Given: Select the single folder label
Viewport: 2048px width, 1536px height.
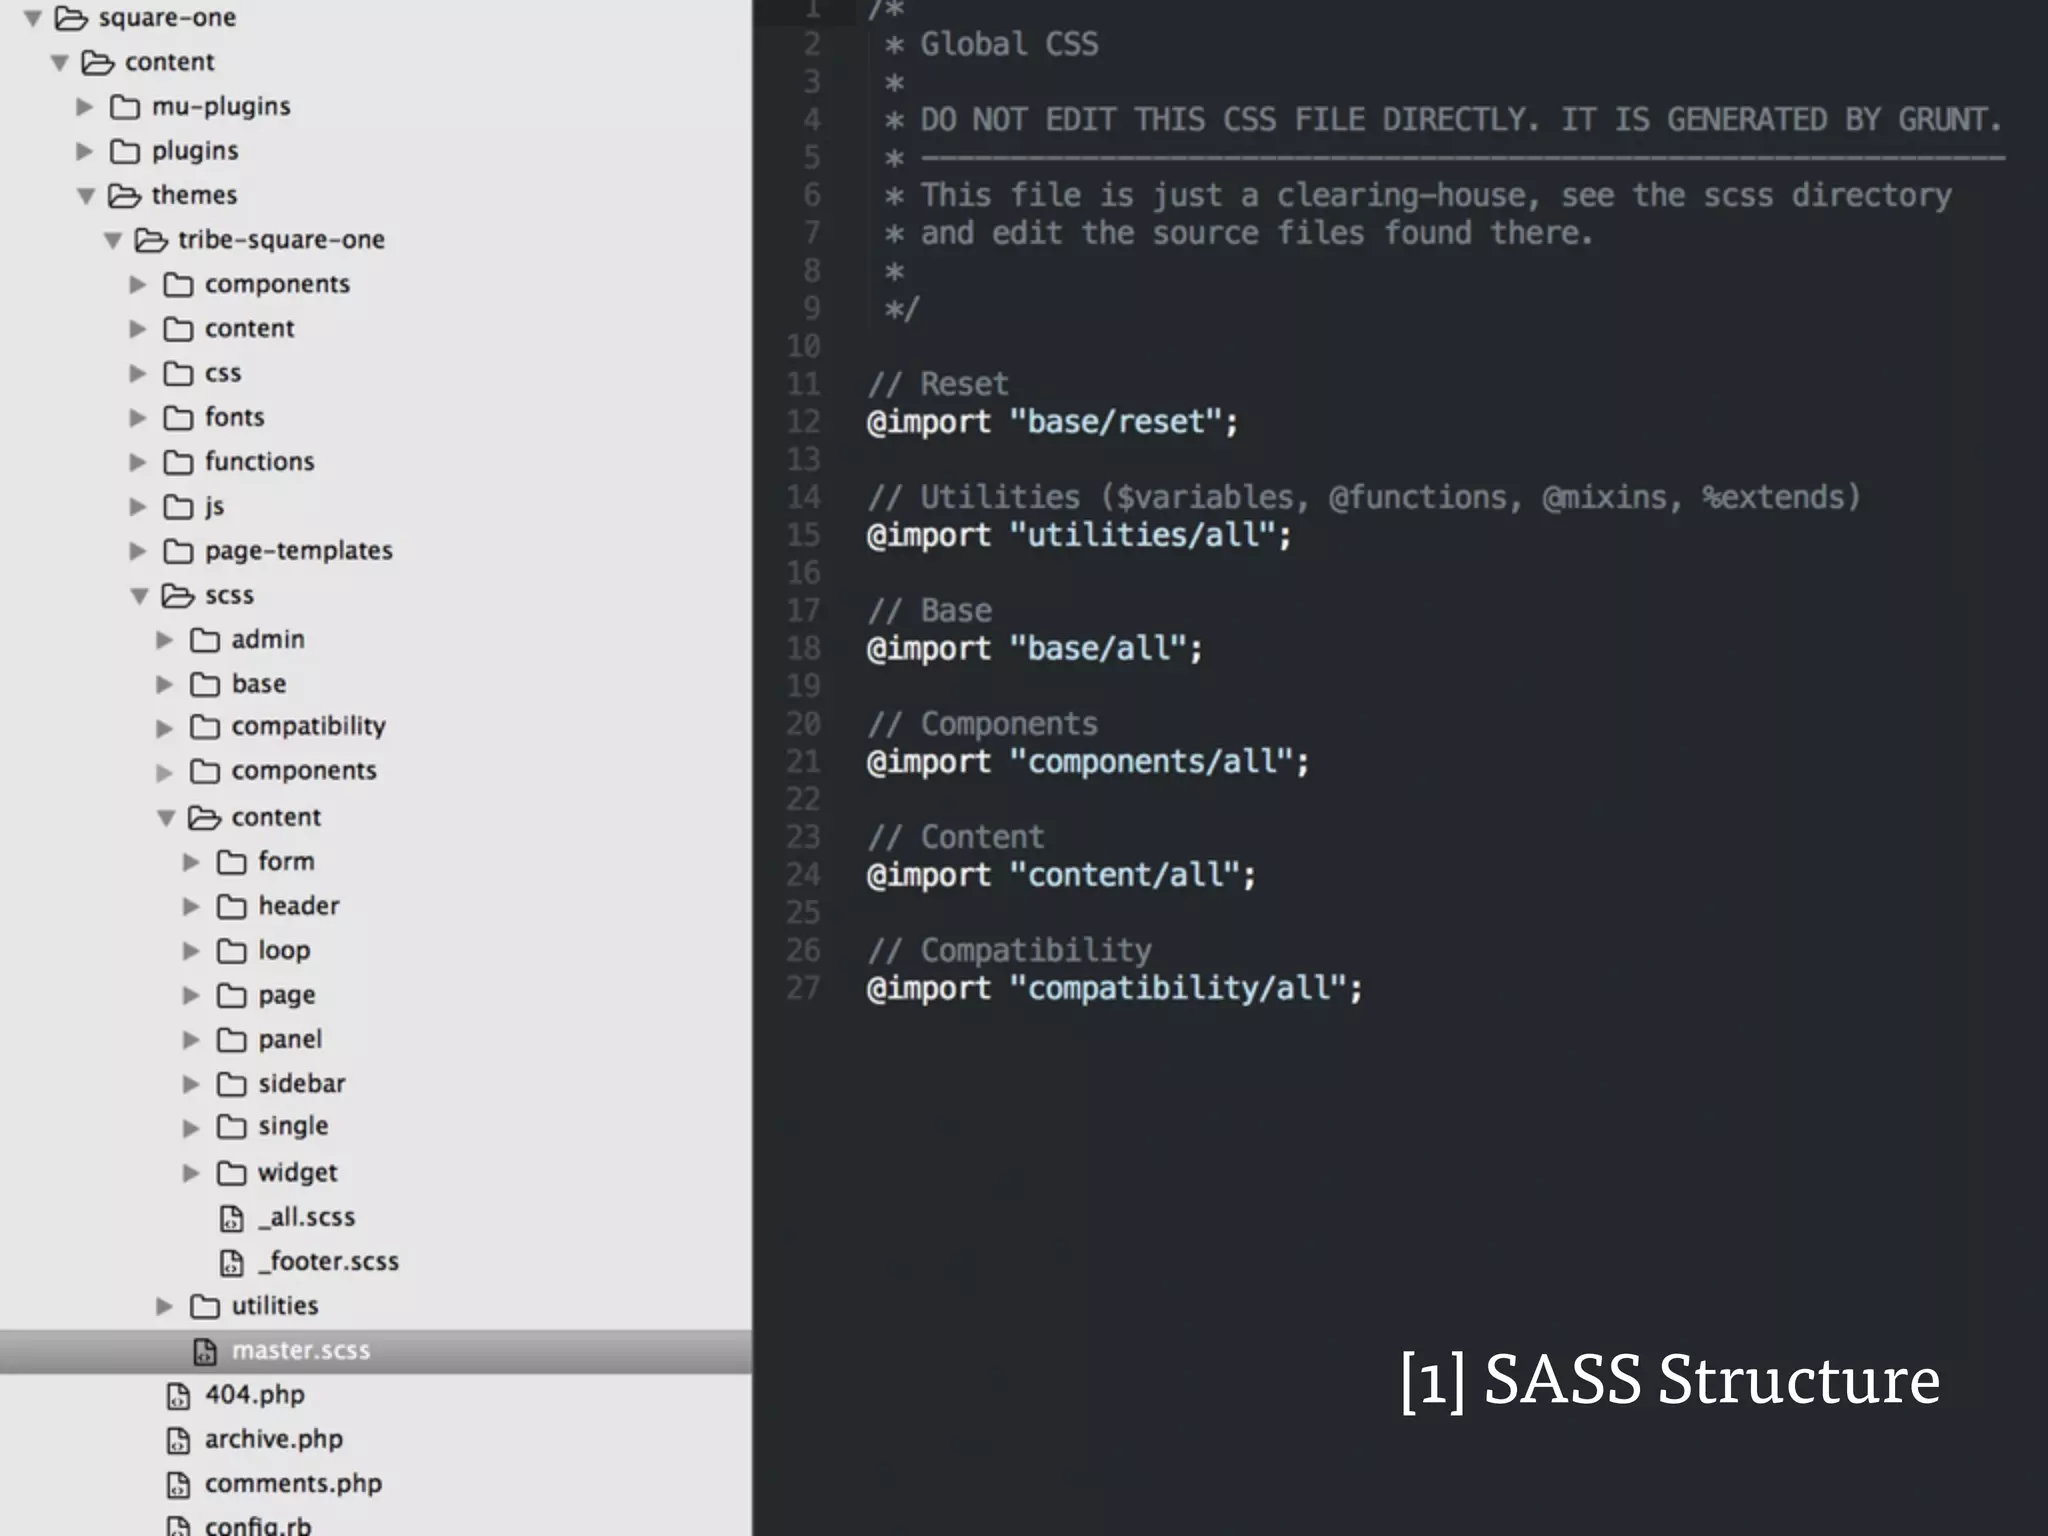Looking at the screenshot, I should (x=293, y=1127).
